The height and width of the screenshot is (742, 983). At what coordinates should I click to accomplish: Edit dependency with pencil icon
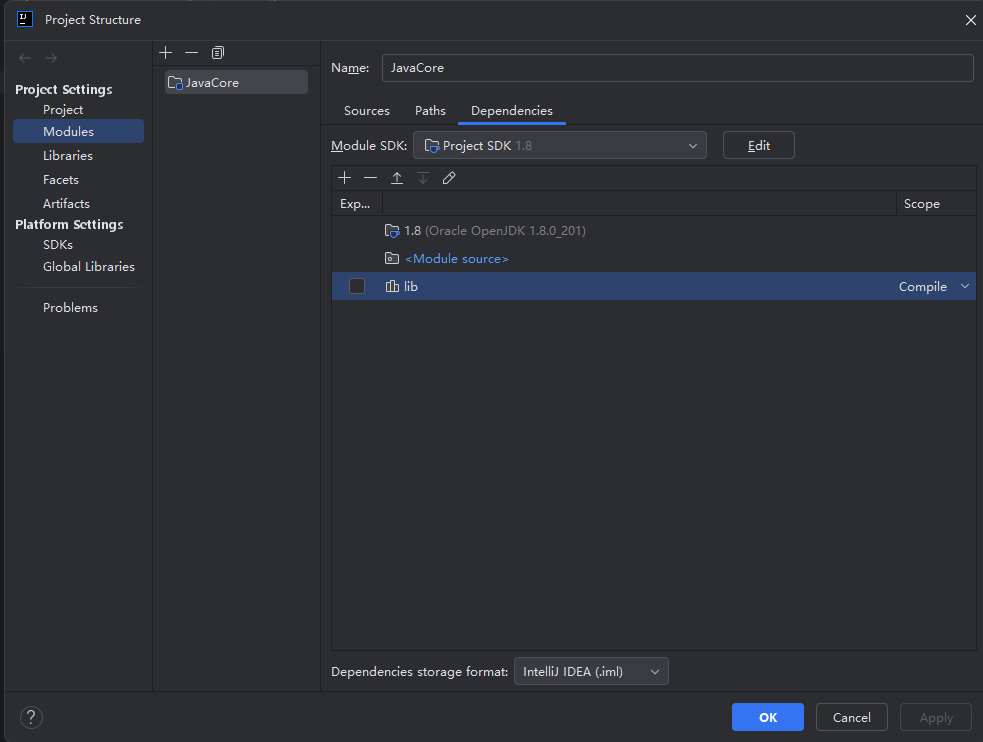coord(449,178)
